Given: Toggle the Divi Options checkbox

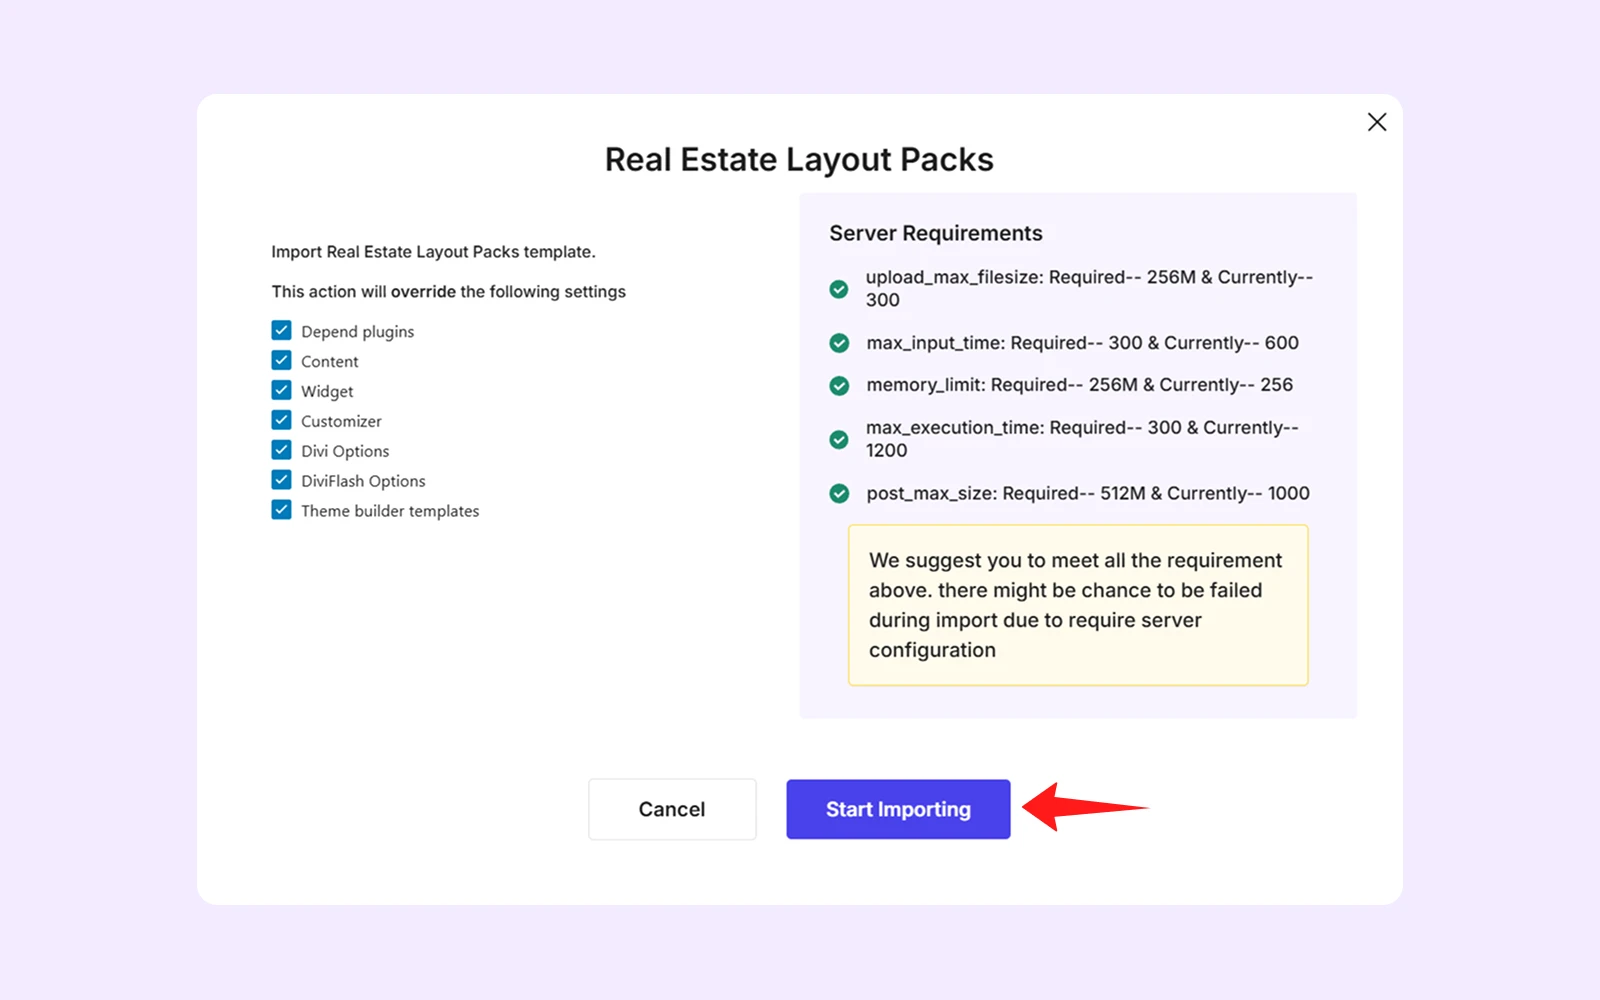Looking at the screenshot, I should point(281,451).
